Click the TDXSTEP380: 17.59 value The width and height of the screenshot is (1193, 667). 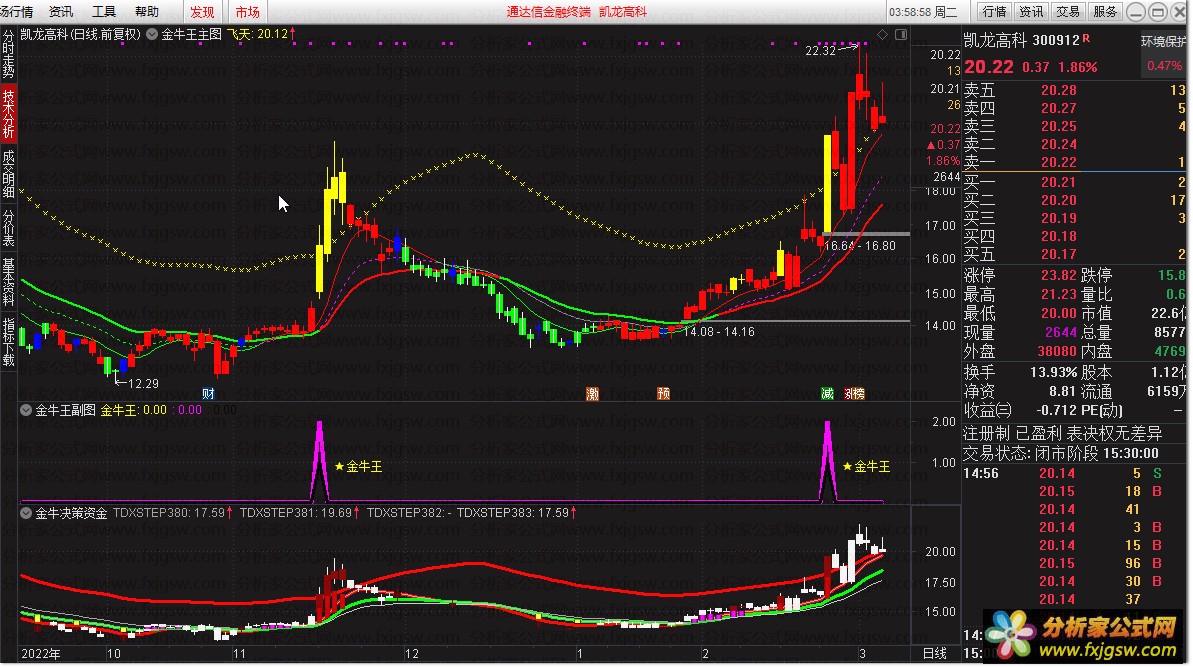tap(173, 513)
